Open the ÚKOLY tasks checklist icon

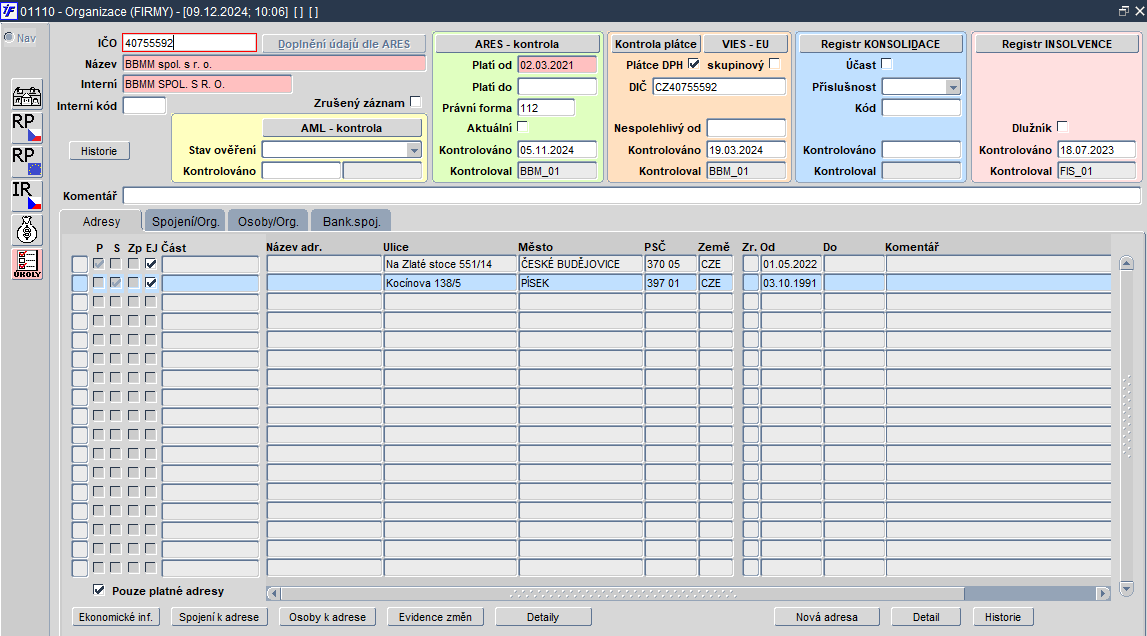click(x=27, y=264)
